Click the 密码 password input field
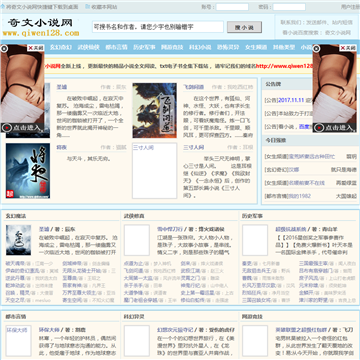360x360 pixels. [289, 7]
